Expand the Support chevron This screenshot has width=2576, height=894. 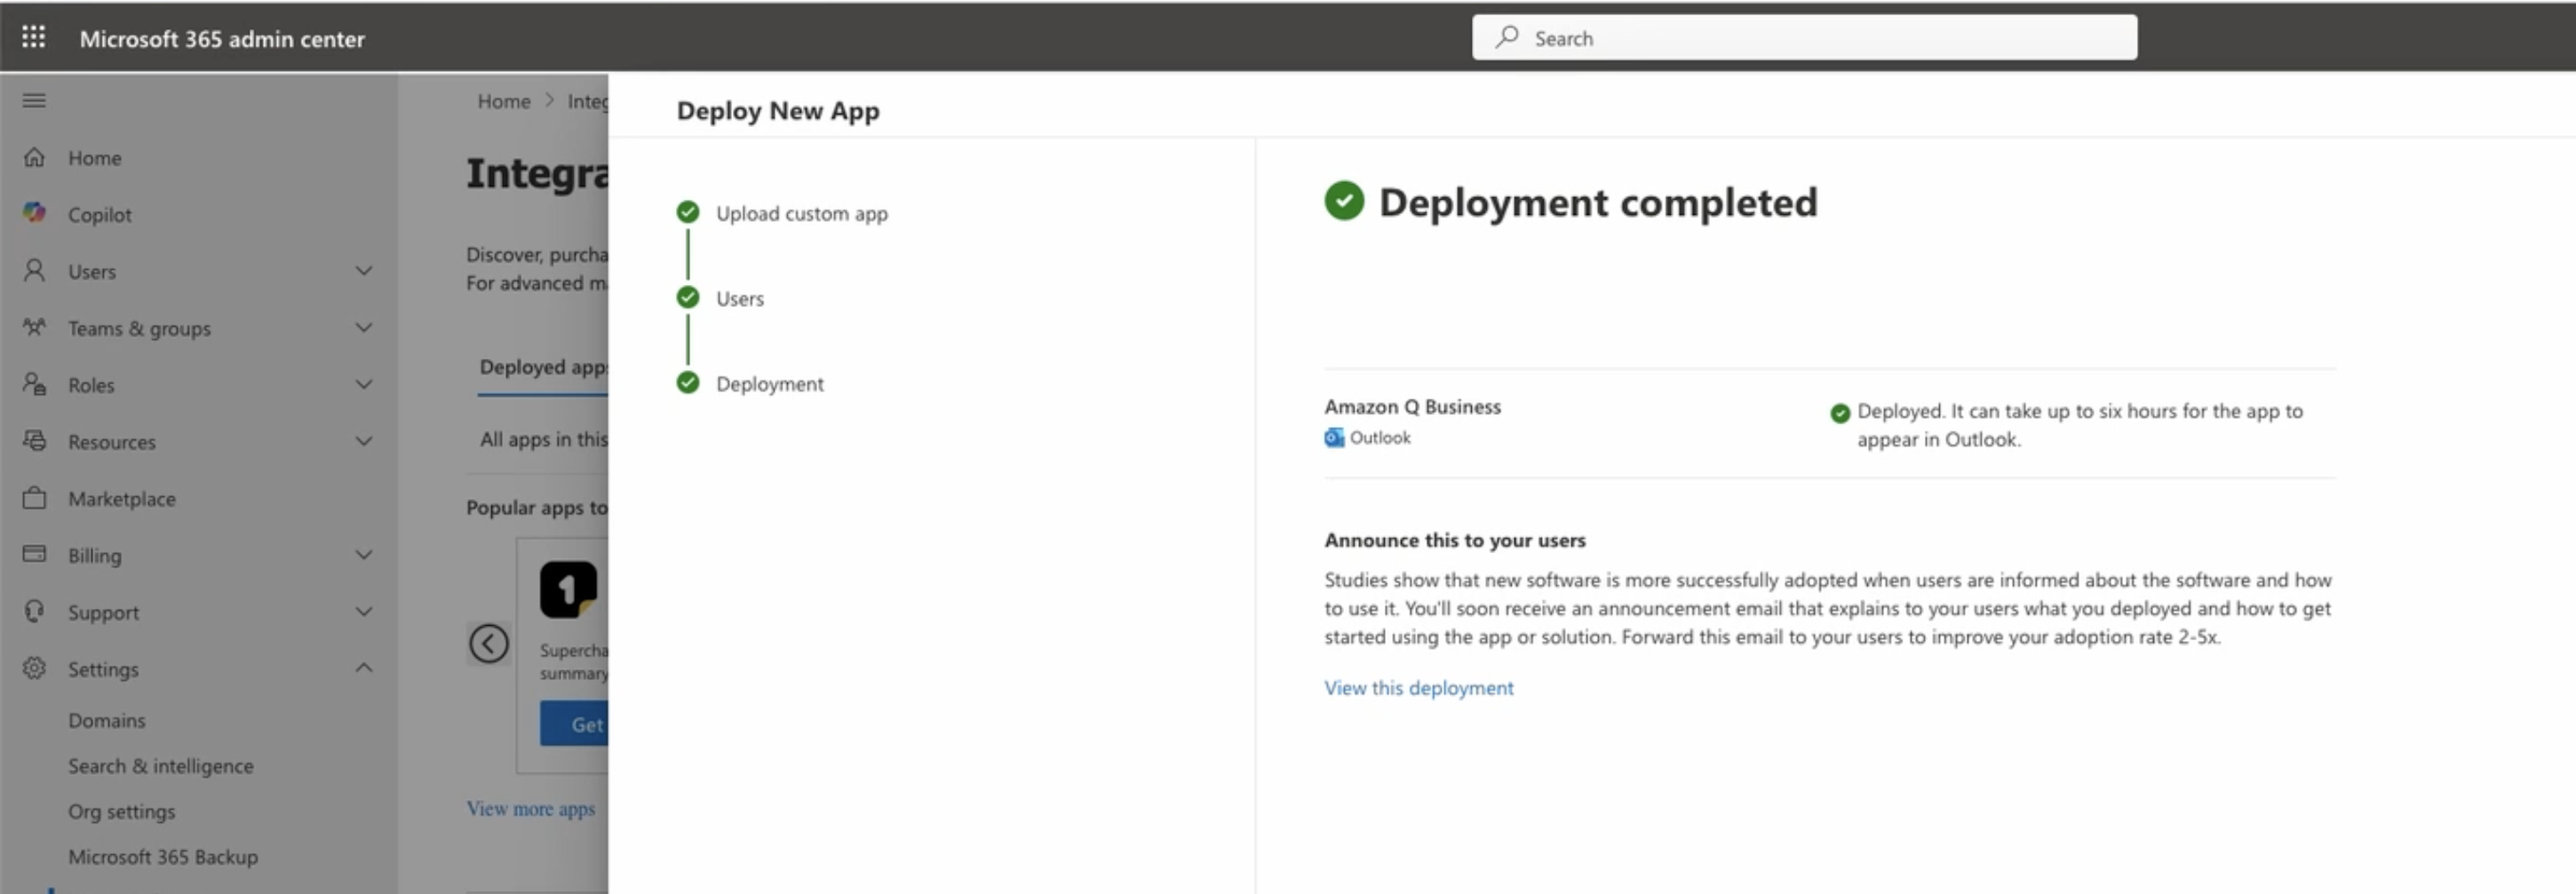point(364,612)
